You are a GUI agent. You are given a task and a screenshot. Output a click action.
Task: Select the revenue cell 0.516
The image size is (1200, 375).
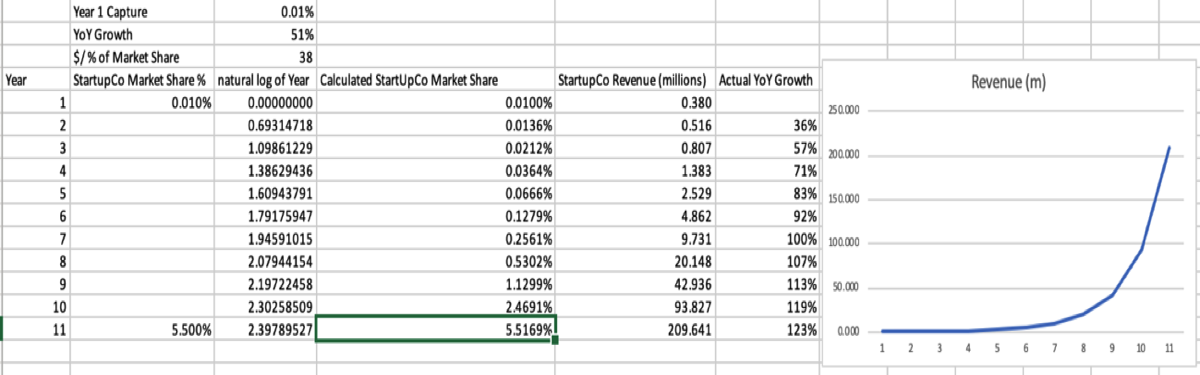(x=635, y=125)
